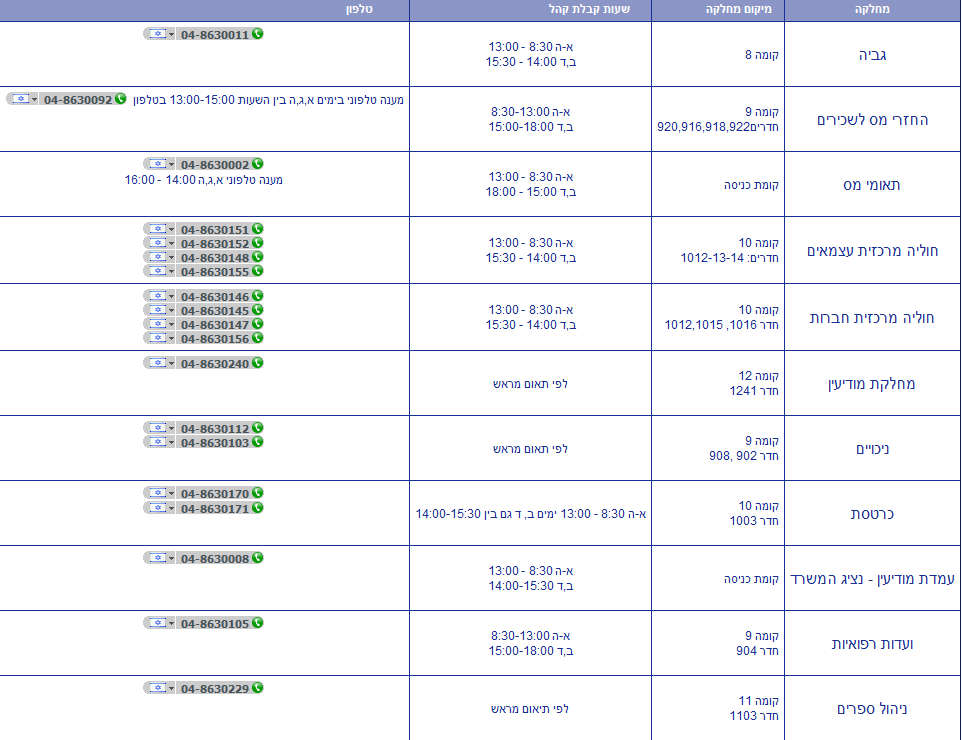Click phone number 04-8630152
This screenshot has height=740, width=962.
(x=214, y=243)
